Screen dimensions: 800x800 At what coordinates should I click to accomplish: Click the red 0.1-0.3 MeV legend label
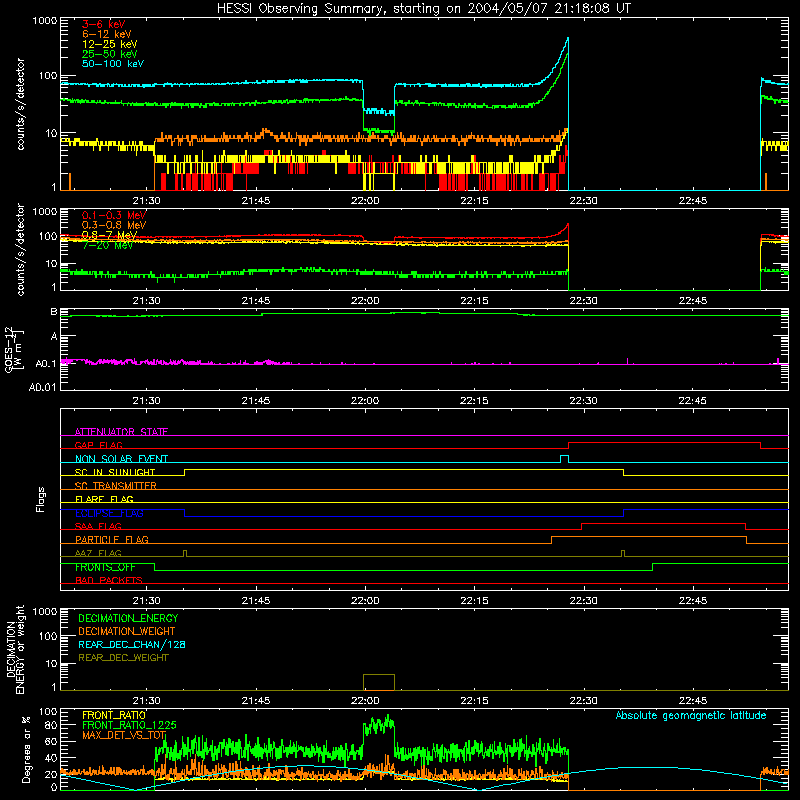[114, 215]
